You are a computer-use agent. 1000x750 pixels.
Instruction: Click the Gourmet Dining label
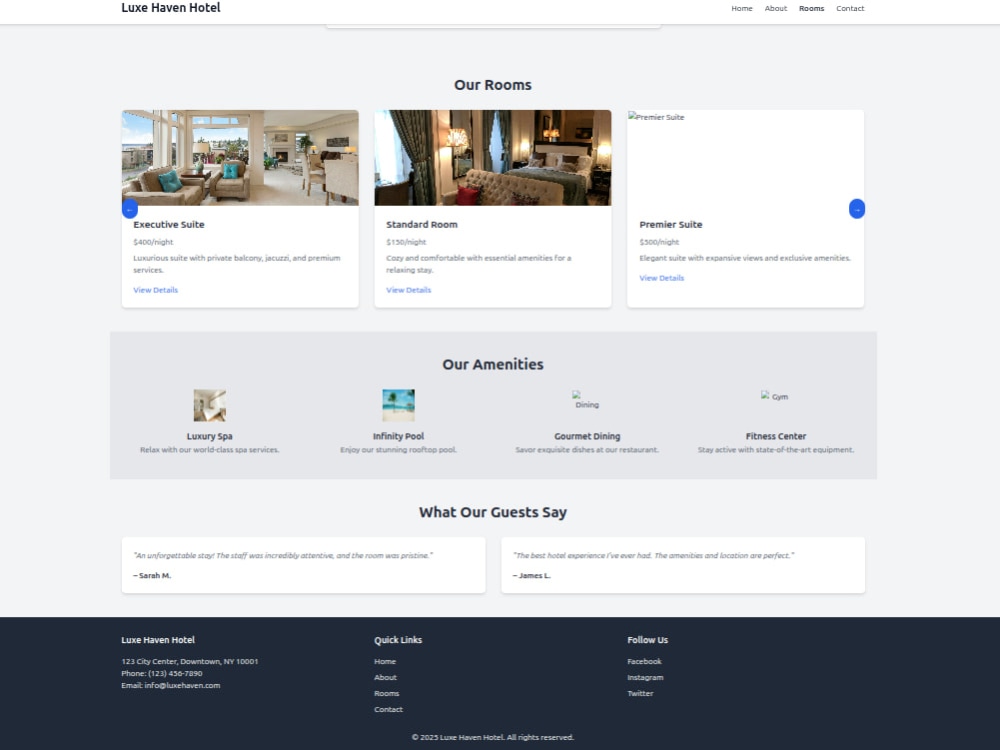587,436
